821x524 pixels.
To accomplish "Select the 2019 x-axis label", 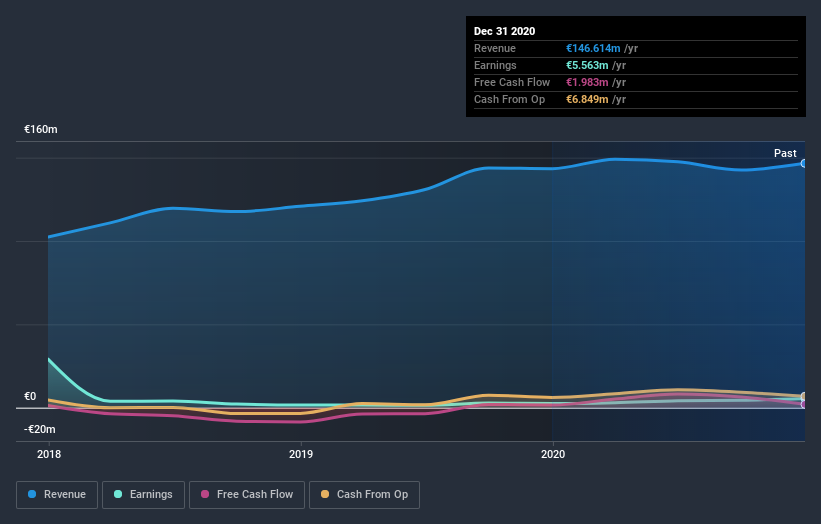I will click(301, 454).
